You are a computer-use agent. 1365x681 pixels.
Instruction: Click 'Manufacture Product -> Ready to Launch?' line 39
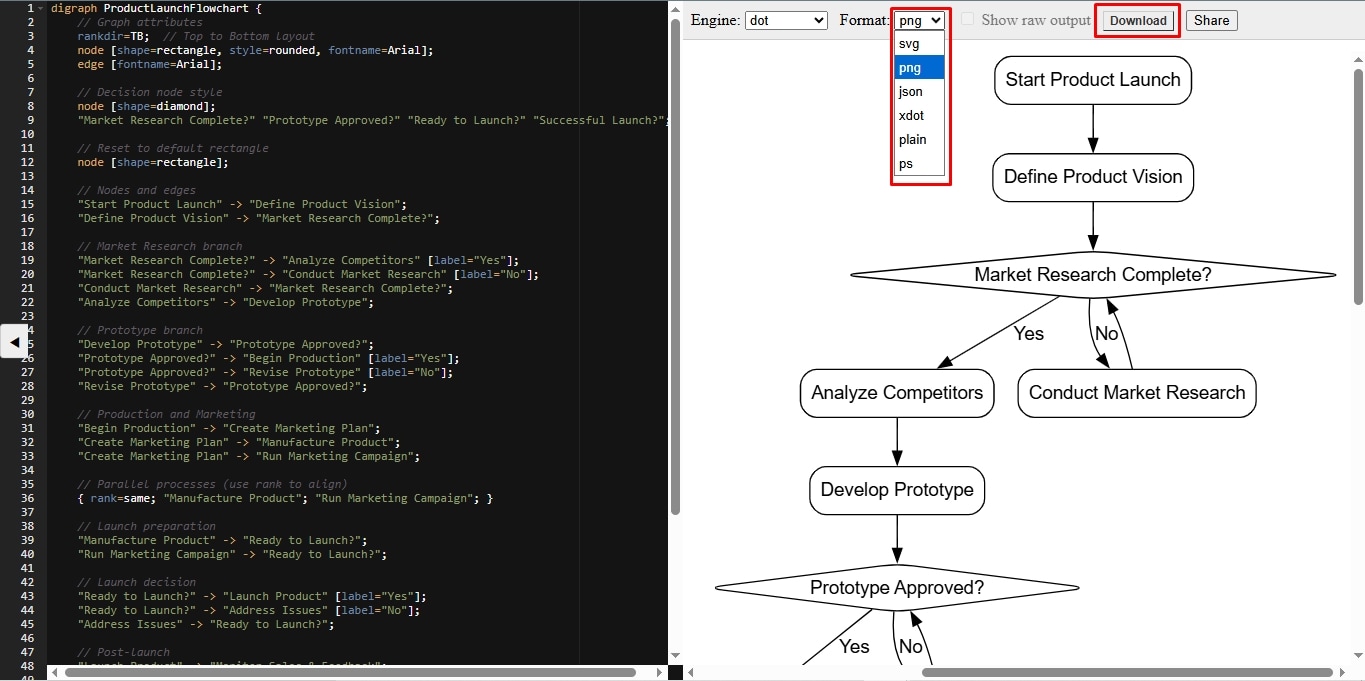tap(222, 540)
